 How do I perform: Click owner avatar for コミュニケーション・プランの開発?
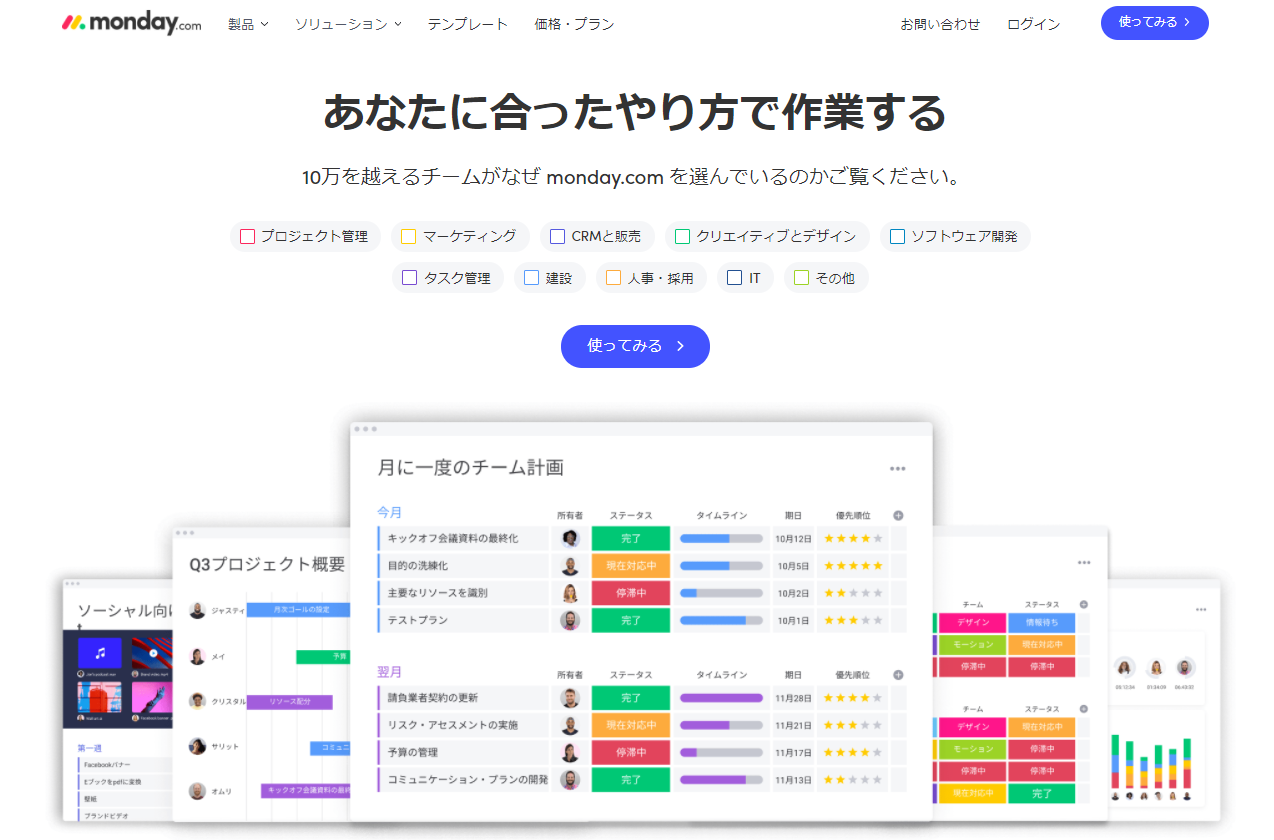tap(570, 779)
